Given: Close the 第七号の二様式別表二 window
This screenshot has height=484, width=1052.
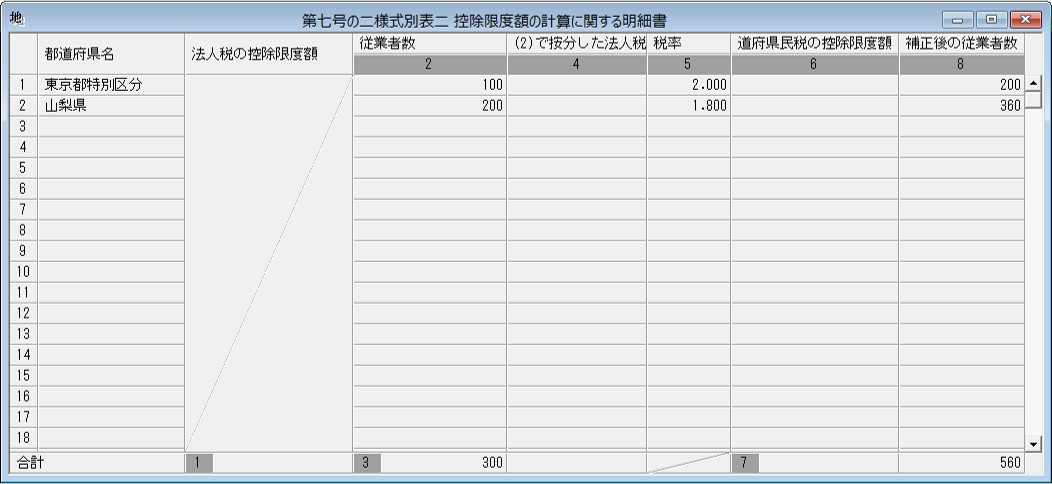Looking at the screenshot, I should (x=1024, y=20).
